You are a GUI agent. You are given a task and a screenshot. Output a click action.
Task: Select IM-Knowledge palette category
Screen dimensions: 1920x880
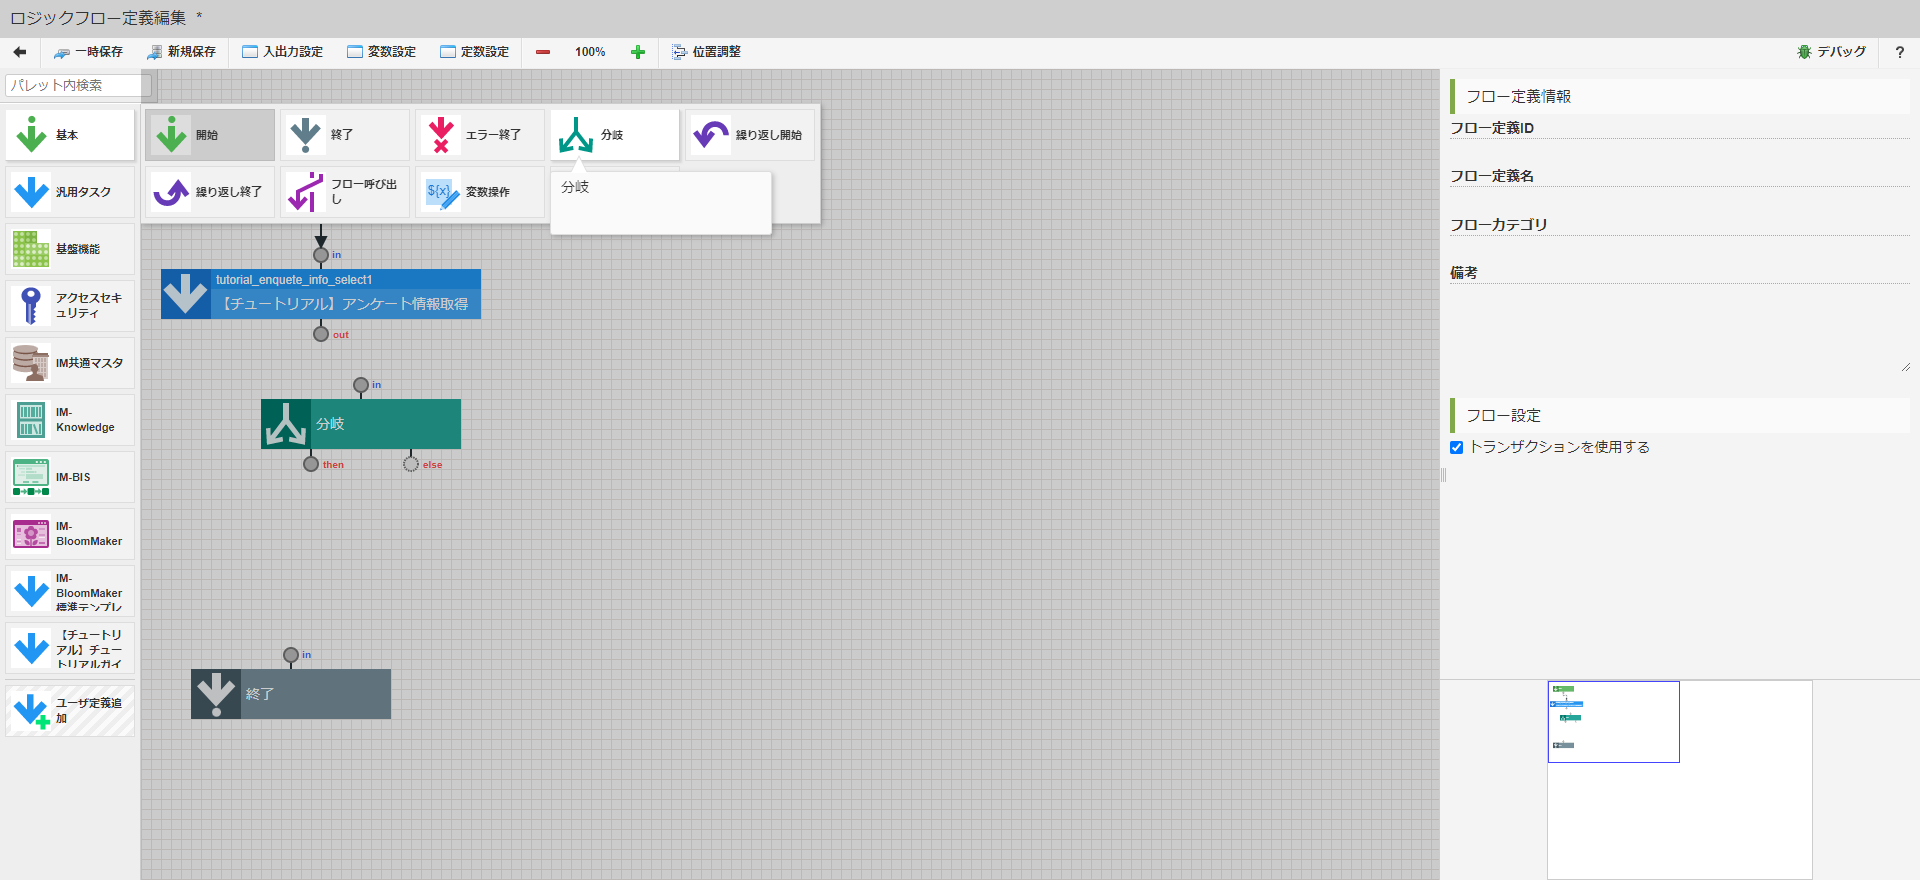[70, 420]
